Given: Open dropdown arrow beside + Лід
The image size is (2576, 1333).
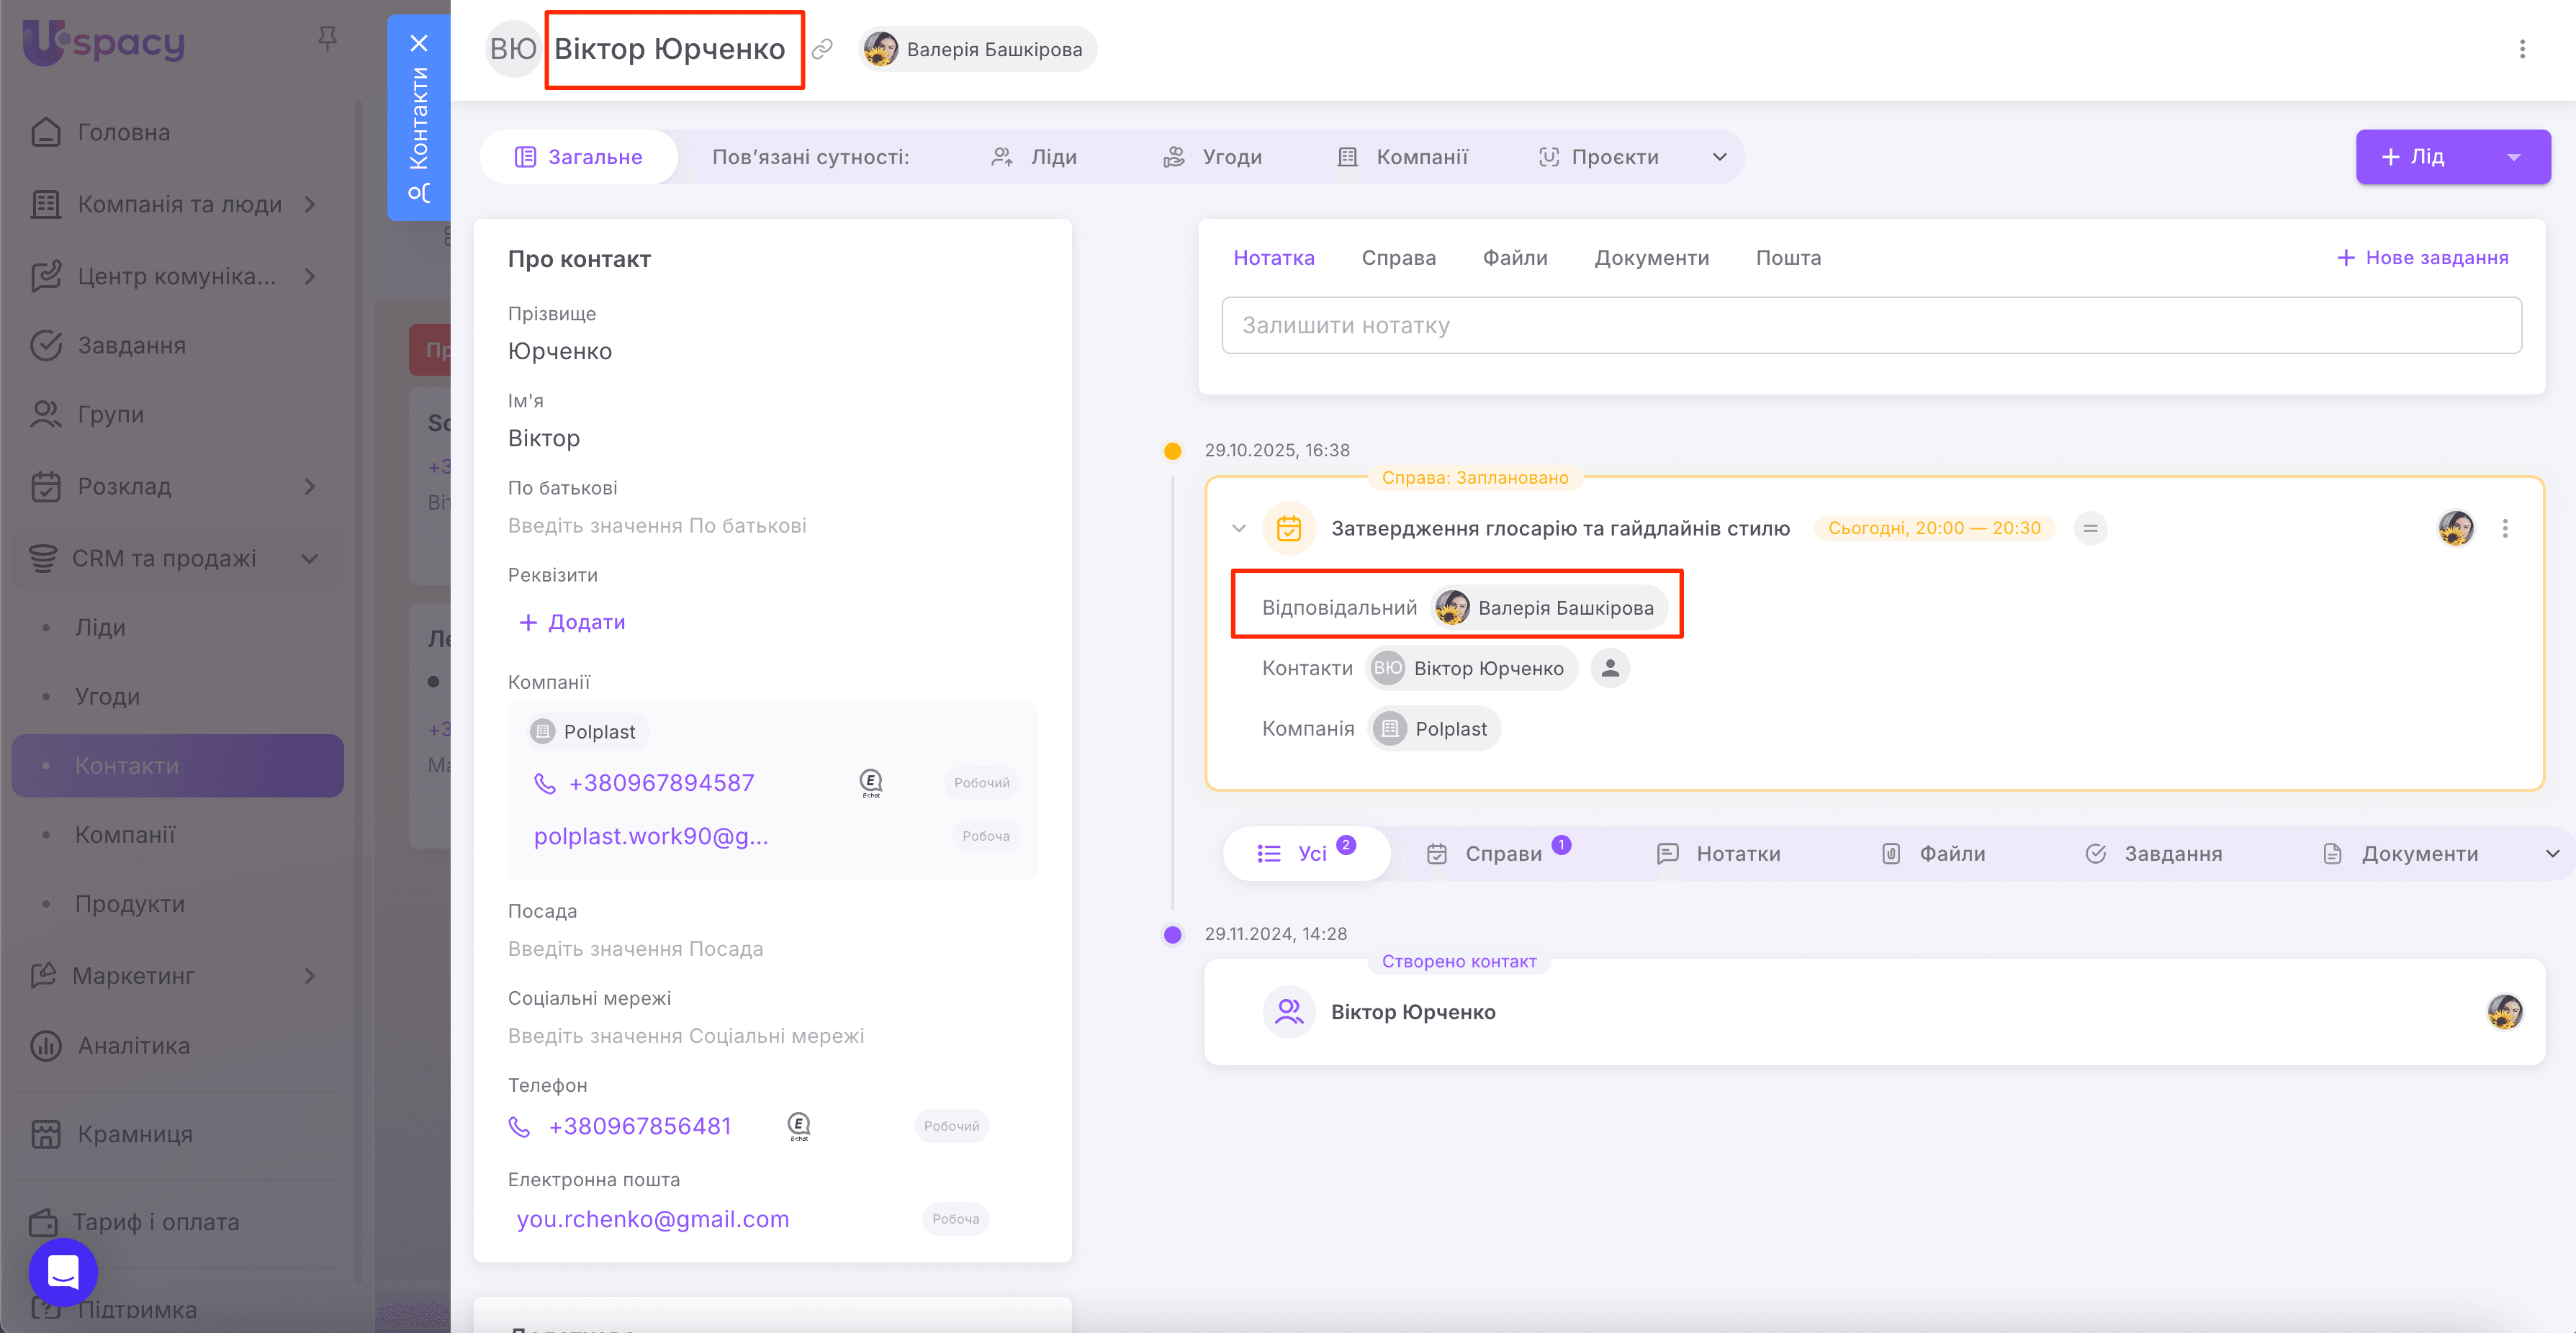Looking at the screenshot, I should point(2514,157).
